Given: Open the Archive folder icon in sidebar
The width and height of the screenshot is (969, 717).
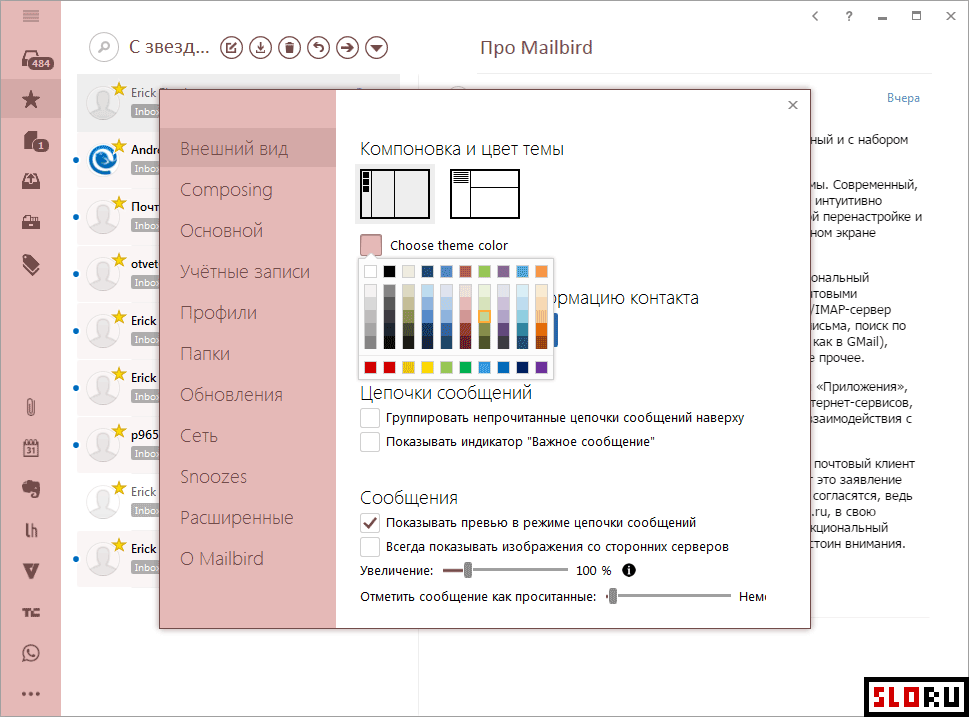Looking at the screenshot, I should 31,223.
